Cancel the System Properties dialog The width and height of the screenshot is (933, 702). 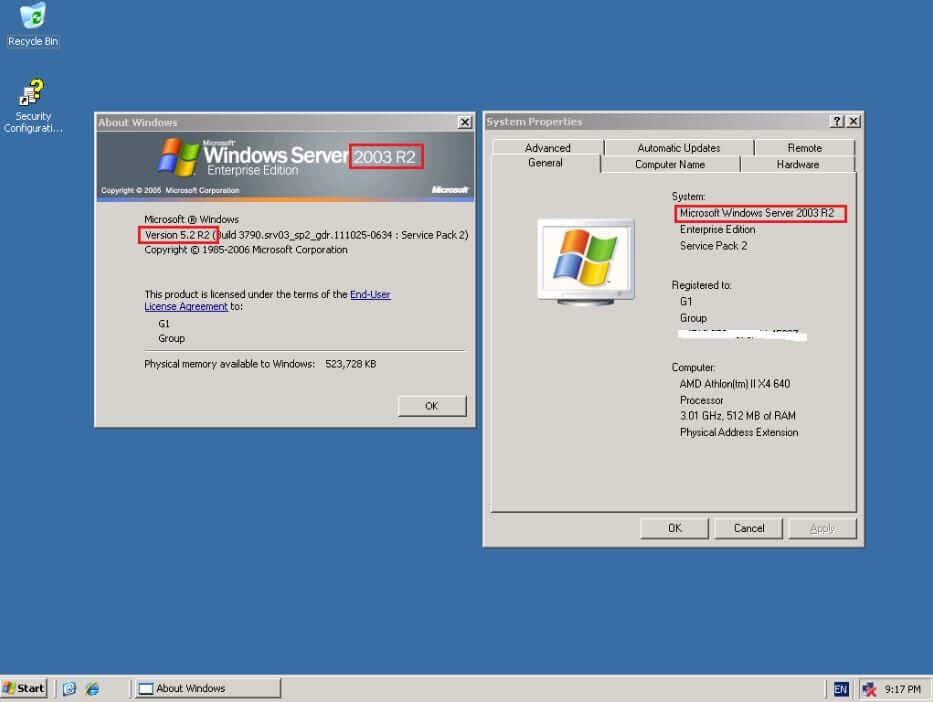748,528
